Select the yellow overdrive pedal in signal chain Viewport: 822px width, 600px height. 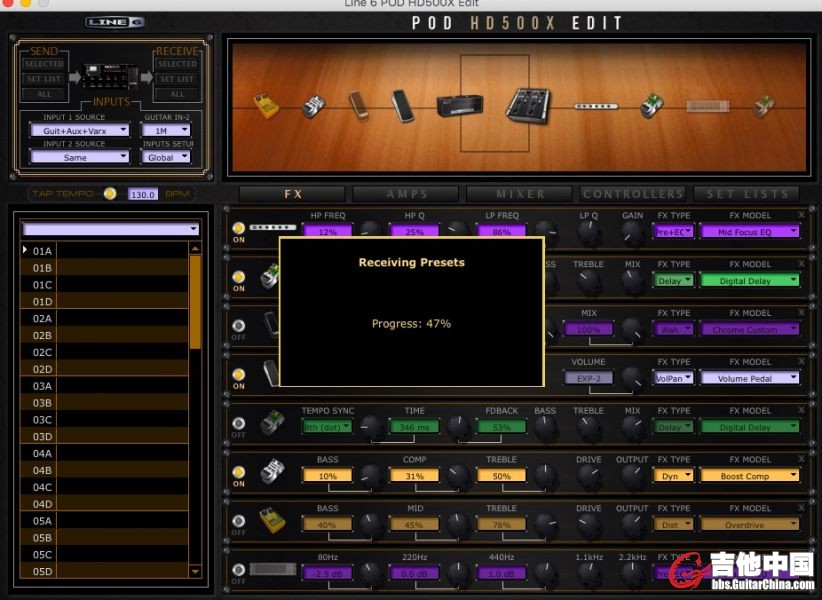pos(267,105)
